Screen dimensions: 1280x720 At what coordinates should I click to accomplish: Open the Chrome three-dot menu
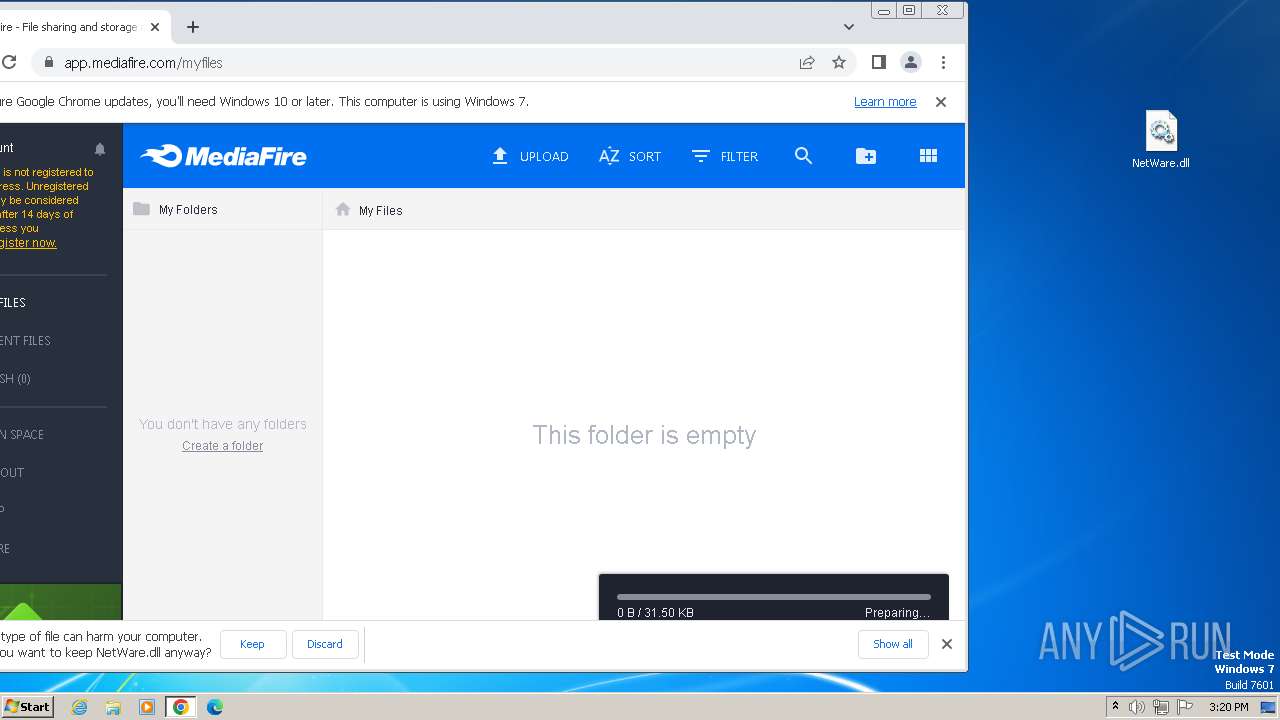pos(943,62)
